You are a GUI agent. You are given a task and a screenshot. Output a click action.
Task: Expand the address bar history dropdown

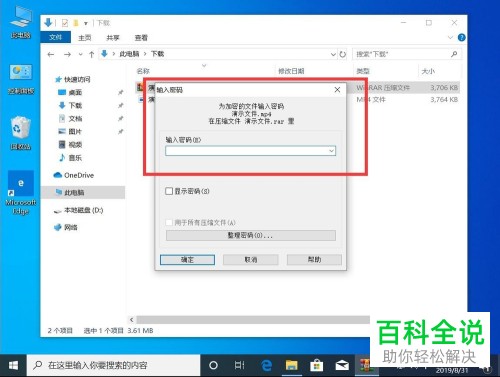tap(333, 54)
